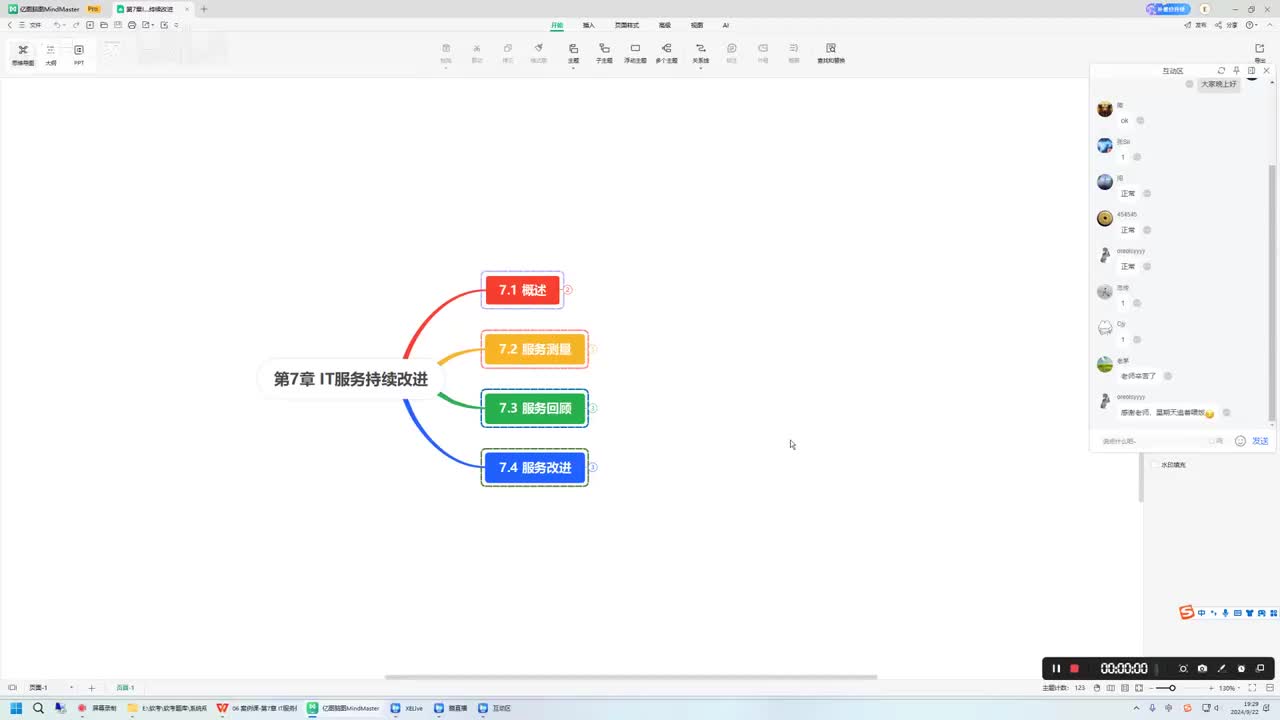Click the 多个主题 multiple topics tool
This screenshot has width=1280, height=720.
[x=666, y=53]
